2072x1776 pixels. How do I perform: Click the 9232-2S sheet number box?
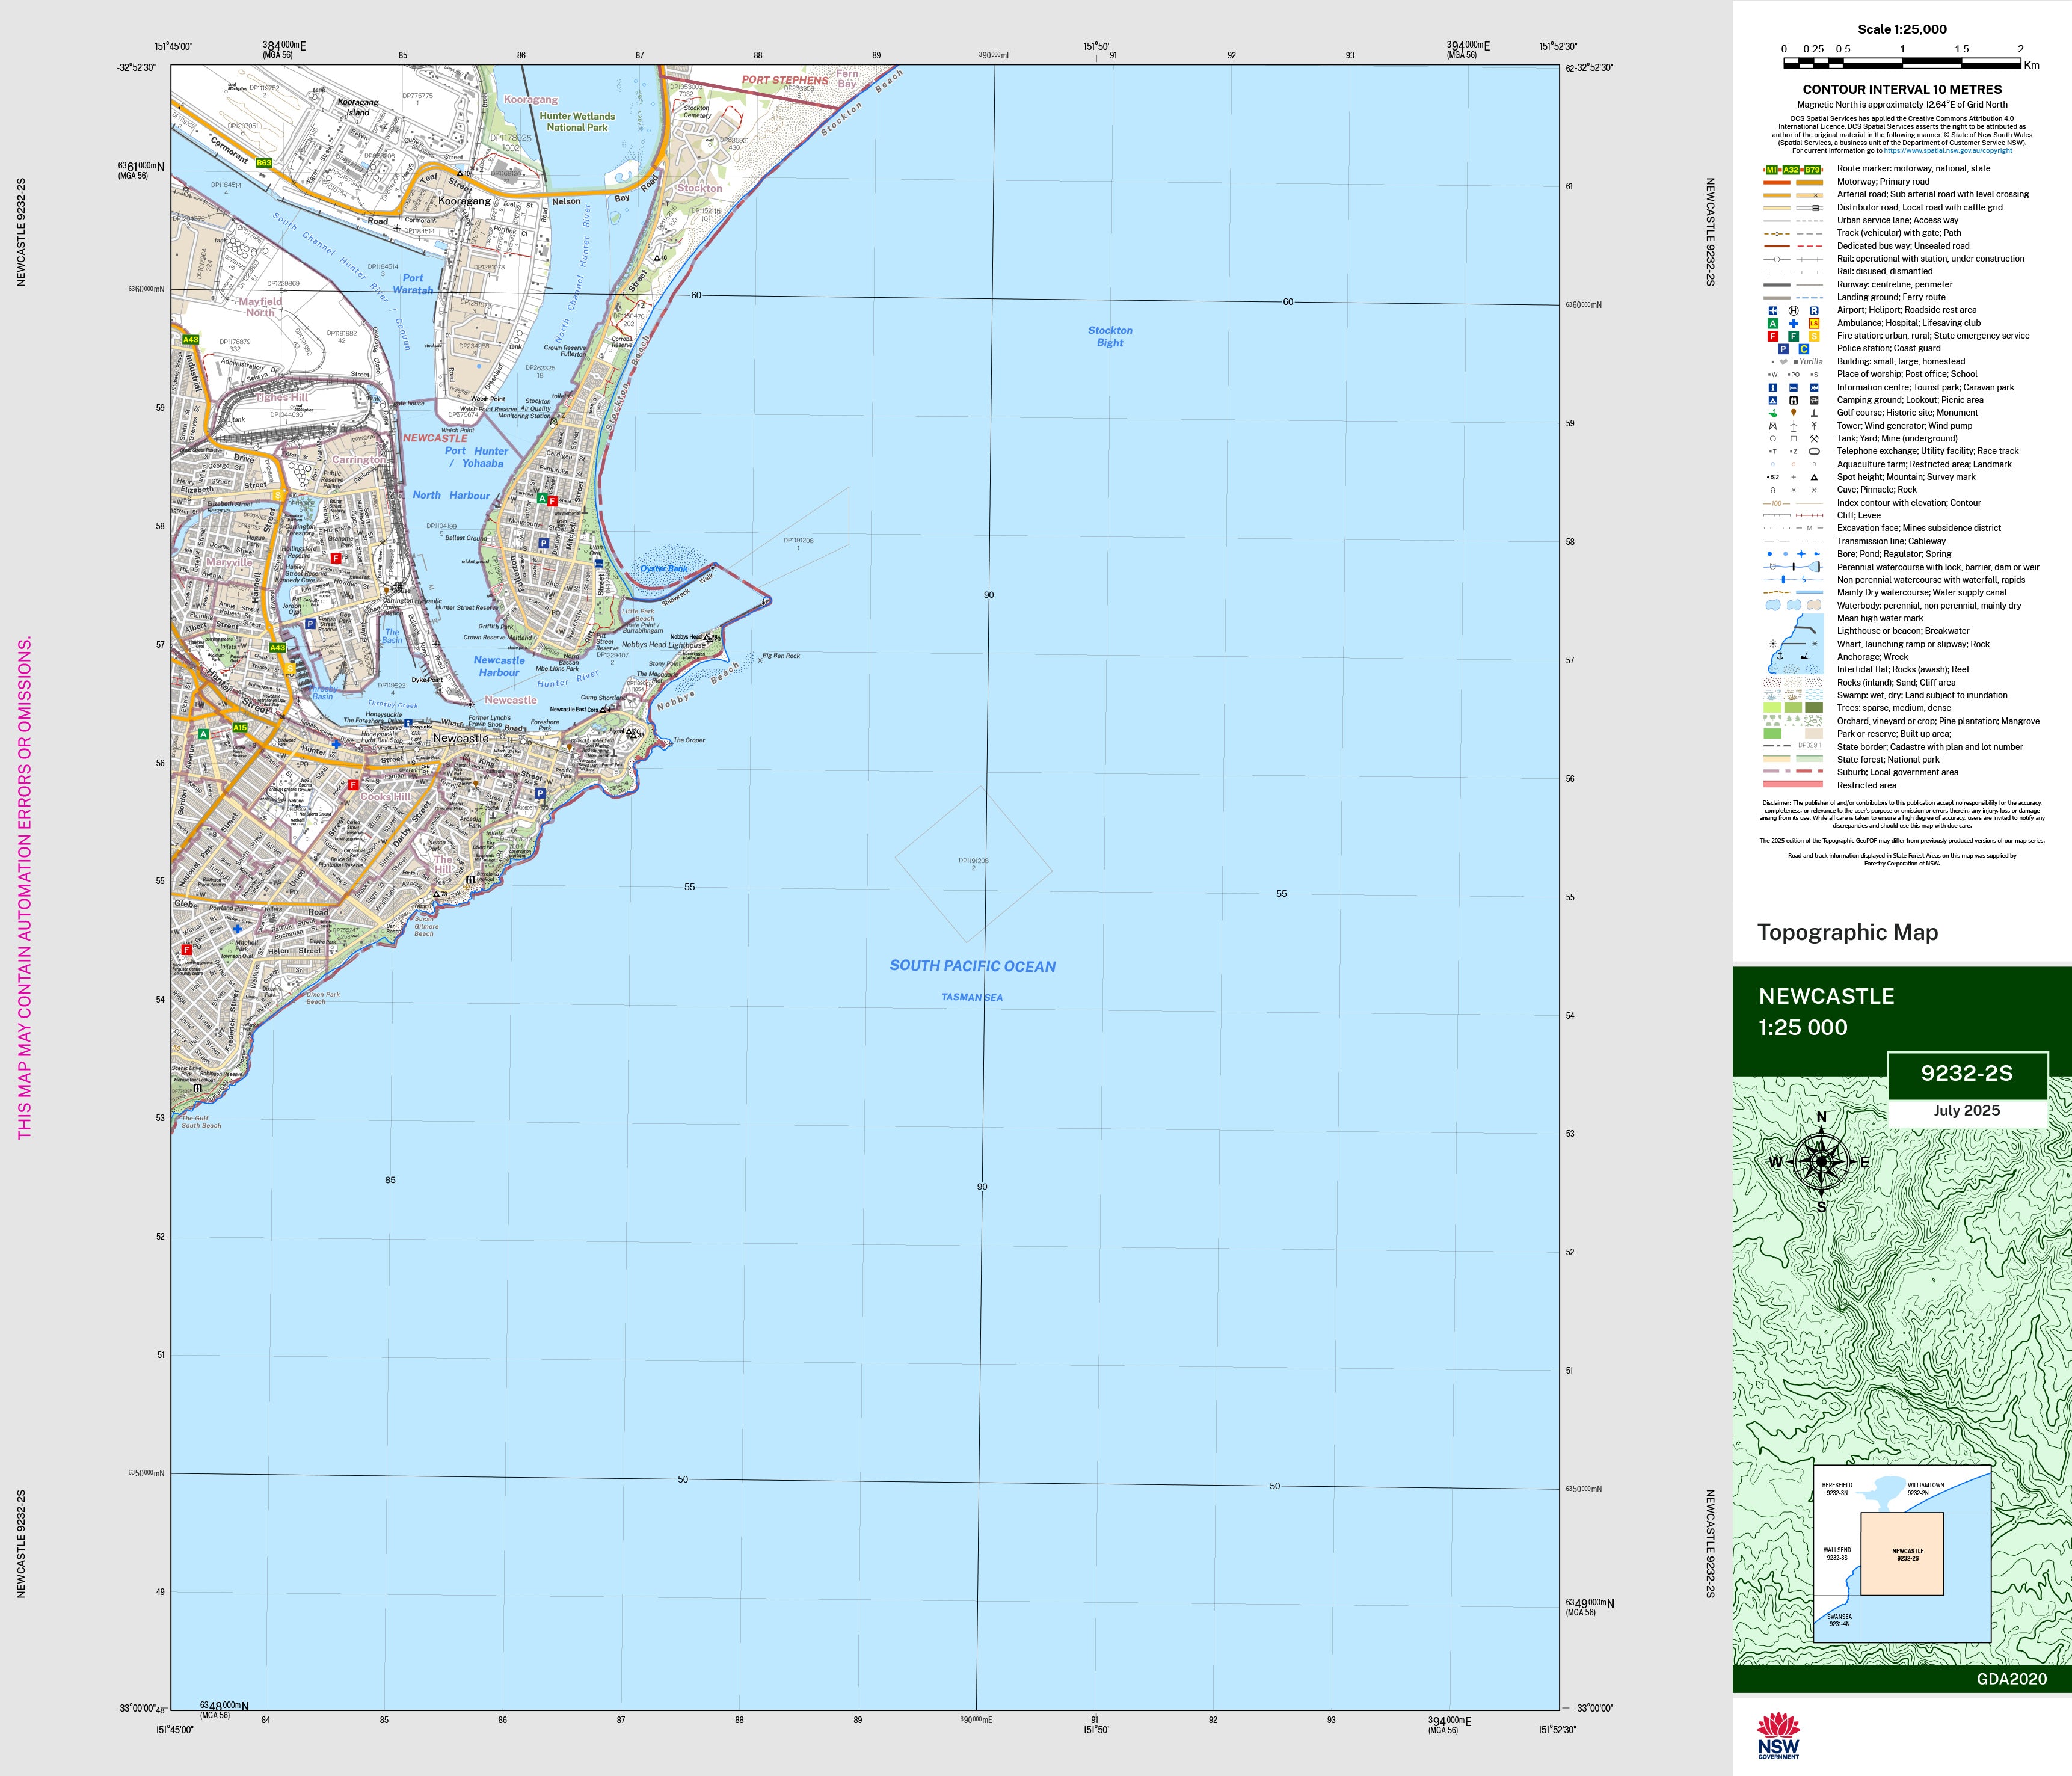(x=1966, y=1074)
